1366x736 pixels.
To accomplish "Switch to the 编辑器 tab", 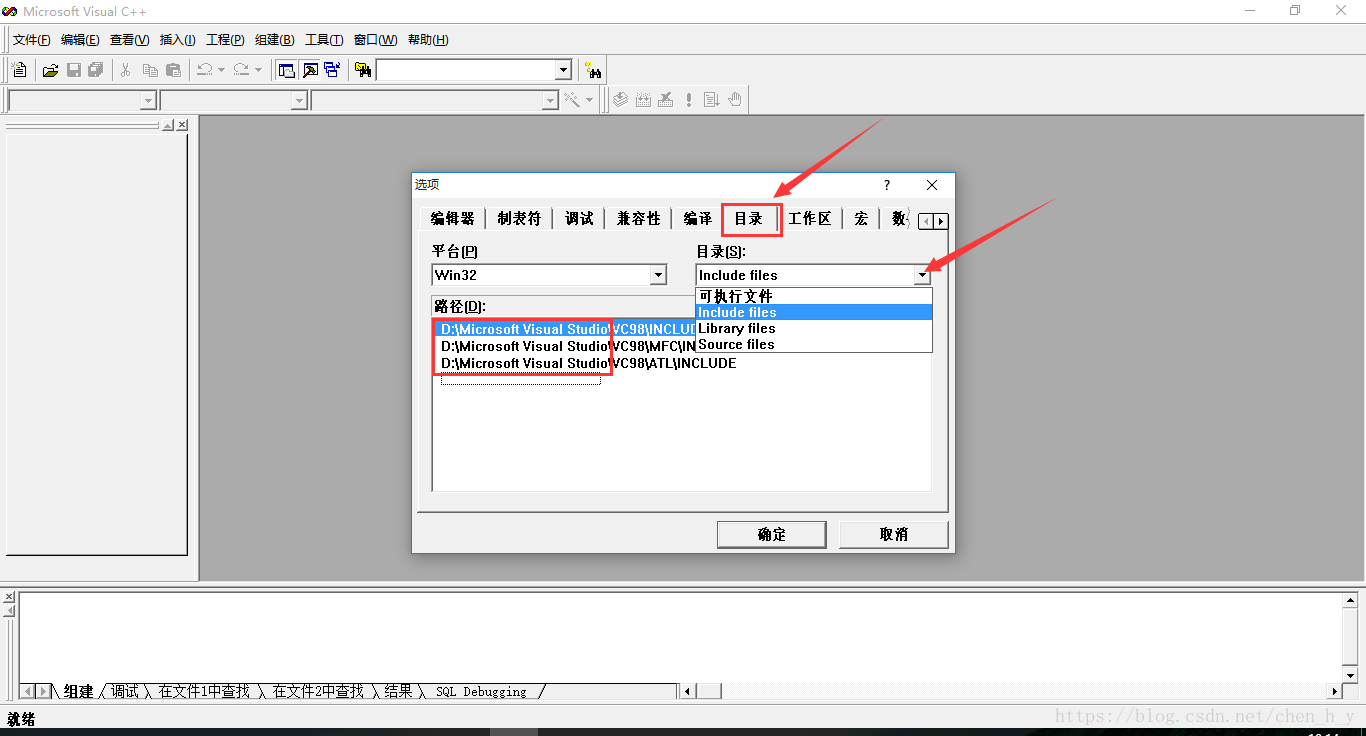I will point(453,218).
